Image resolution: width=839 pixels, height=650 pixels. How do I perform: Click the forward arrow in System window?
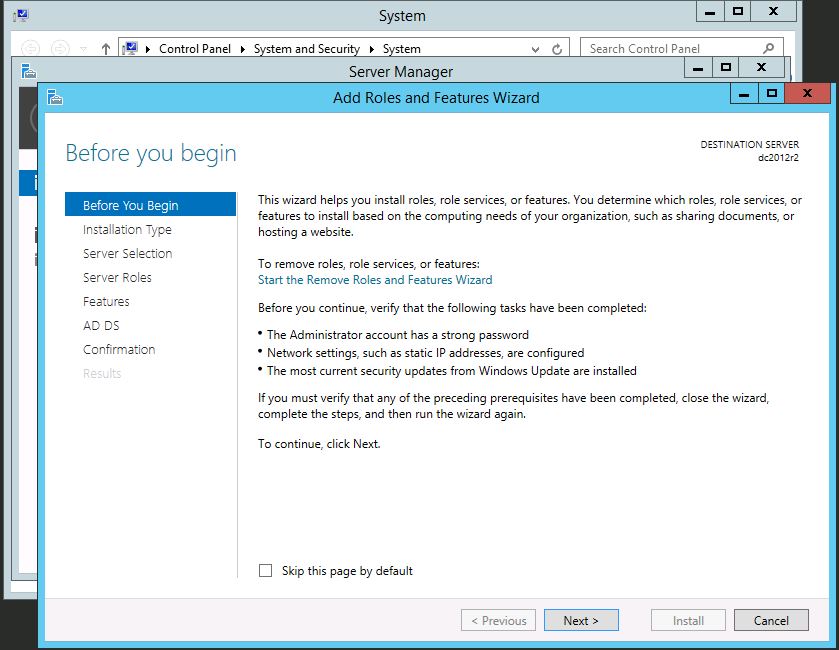[60, 49]
